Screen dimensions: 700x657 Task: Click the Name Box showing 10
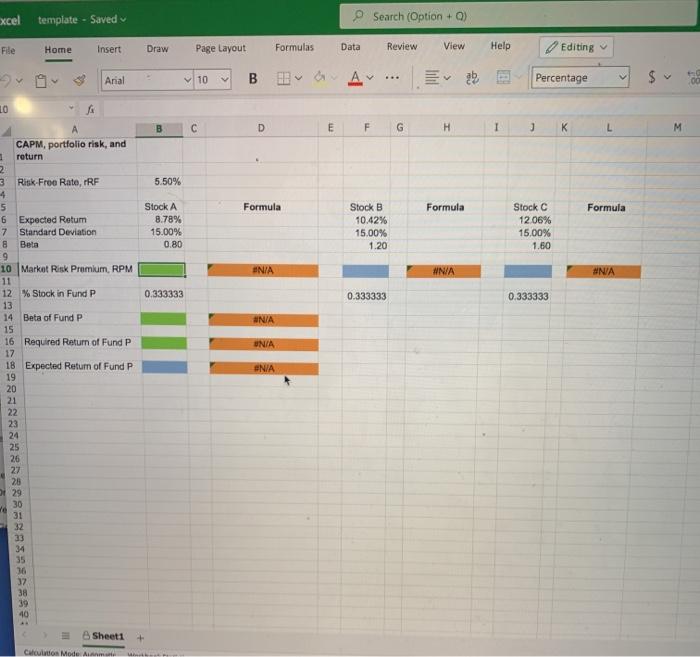click(x=38, y=108)
